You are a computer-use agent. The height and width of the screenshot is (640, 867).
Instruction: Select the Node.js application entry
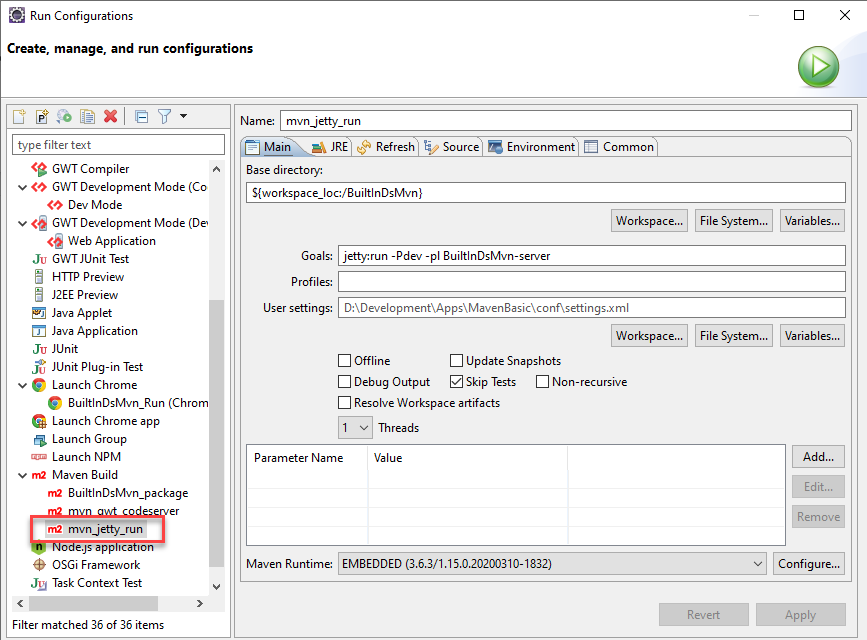[102, 547]
